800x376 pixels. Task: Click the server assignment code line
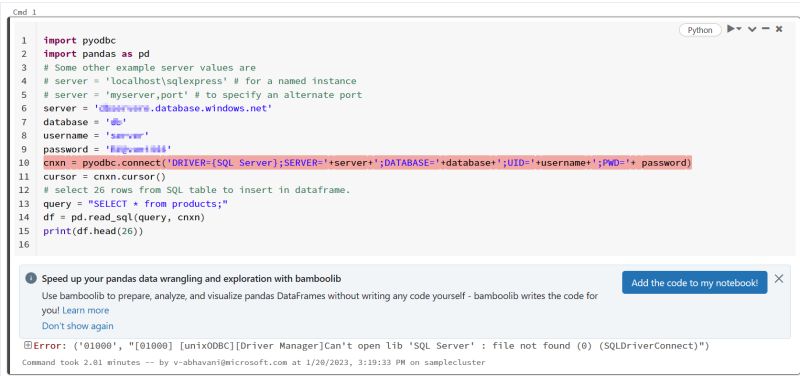[x=158, y=109]
